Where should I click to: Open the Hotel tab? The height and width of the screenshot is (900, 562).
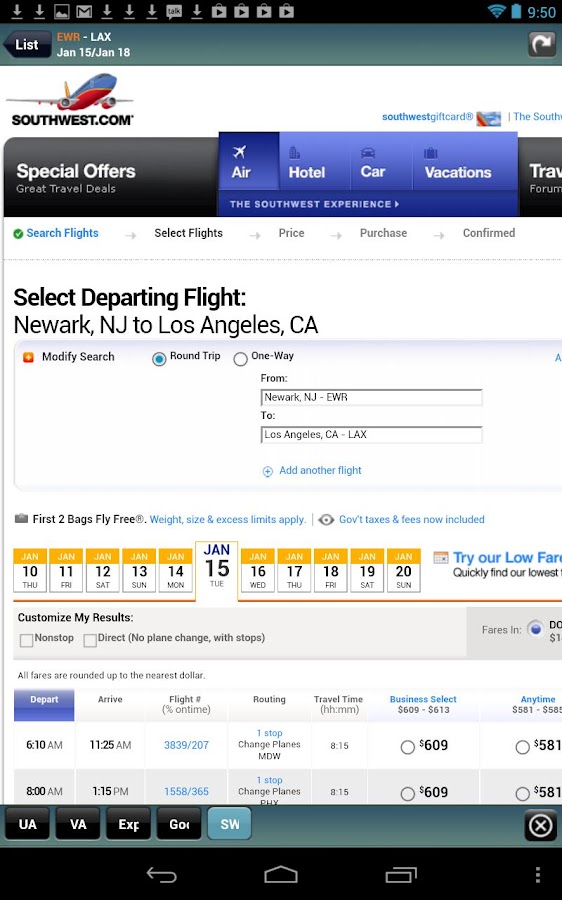(307, 162)
